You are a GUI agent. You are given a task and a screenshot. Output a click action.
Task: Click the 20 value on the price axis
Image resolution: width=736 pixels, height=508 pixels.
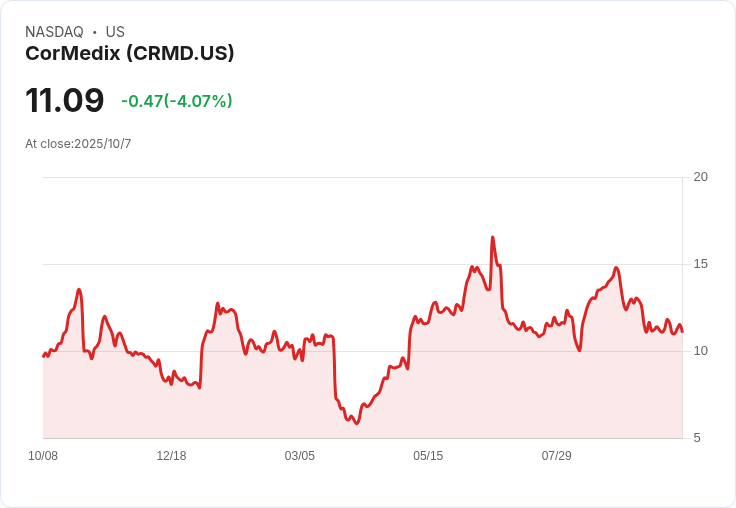[701, 177]
